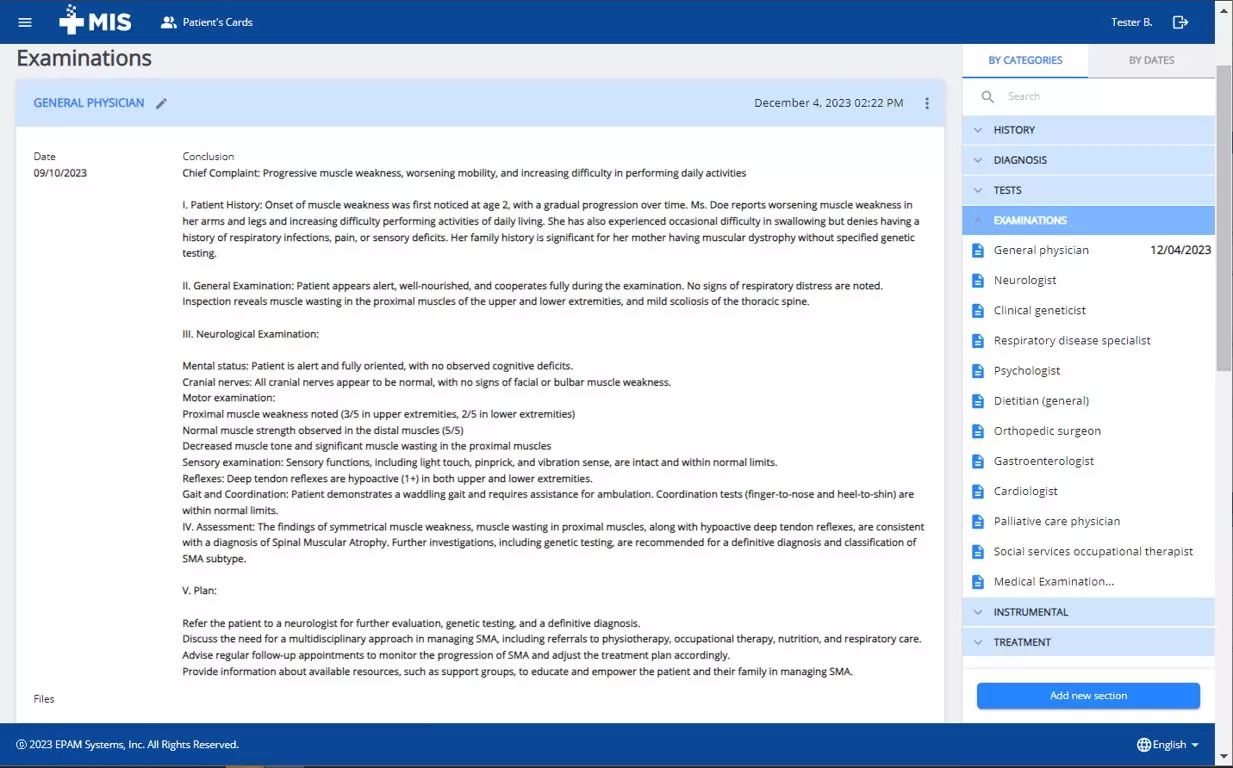
Task: Click document icon beside Social services occupational therapist
Action: (978, 551)
